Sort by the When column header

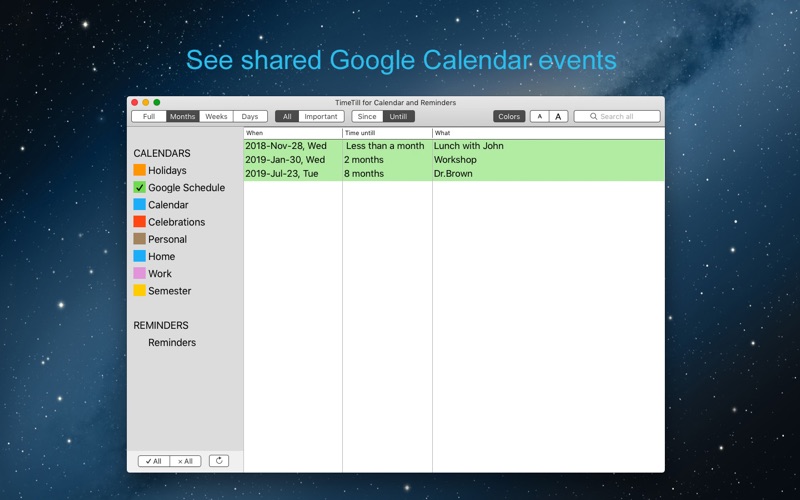pos(293,133)
